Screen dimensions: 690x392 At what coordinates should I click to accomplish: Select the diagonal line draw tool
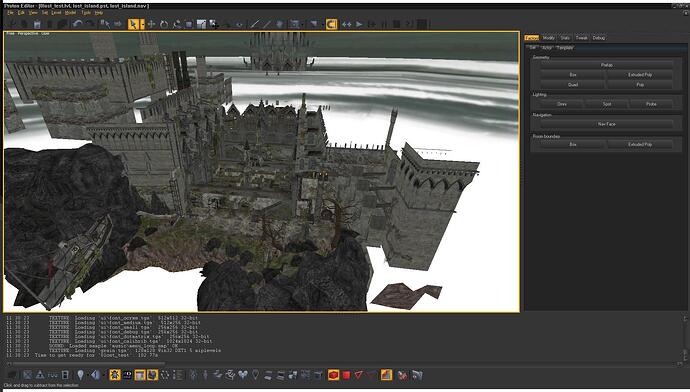point(254,24)
